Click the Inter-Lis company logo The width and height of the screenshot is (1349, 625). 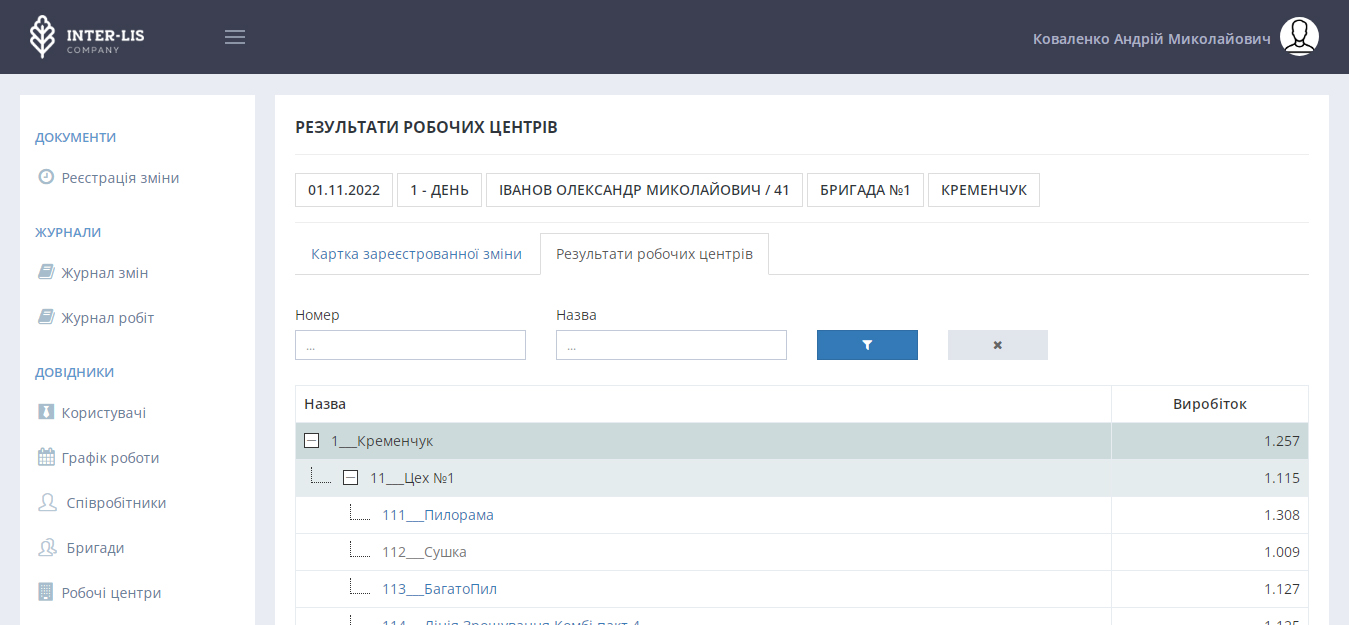(x=86, y=37)
